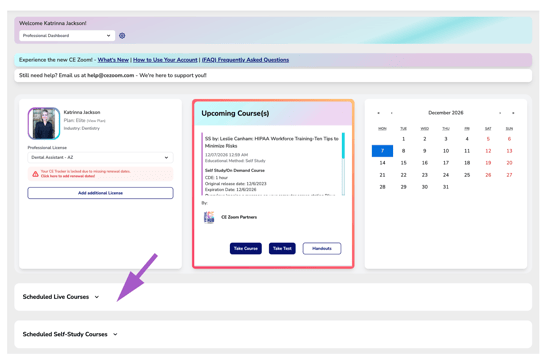Select December 24 in calendar

(x=446, y=175)
